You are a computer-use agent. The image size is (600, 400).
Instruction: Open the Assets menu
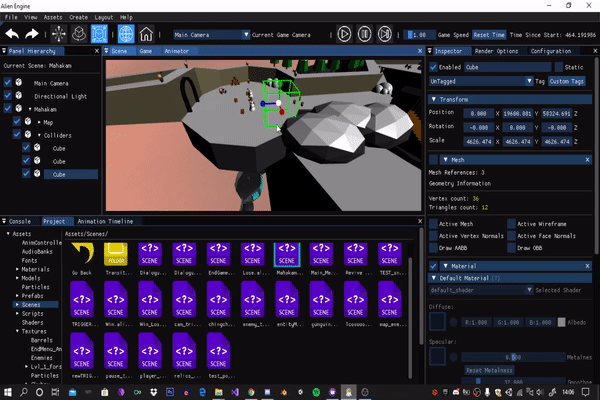53,17
